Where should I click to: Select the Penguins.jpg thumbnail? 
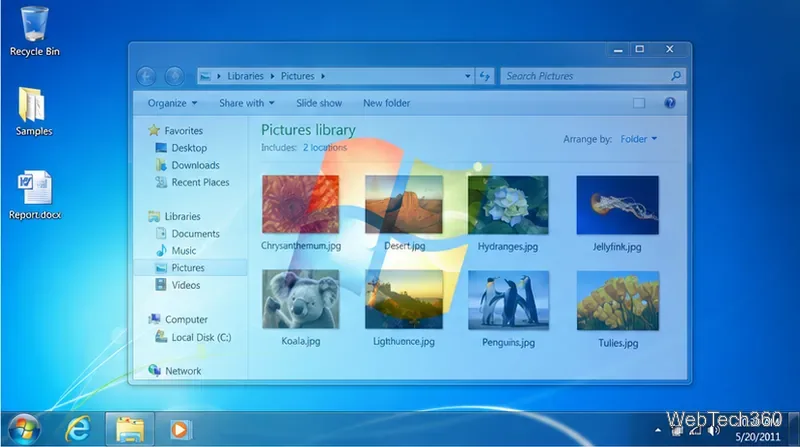pyautogui.click(x=508, y=300)
